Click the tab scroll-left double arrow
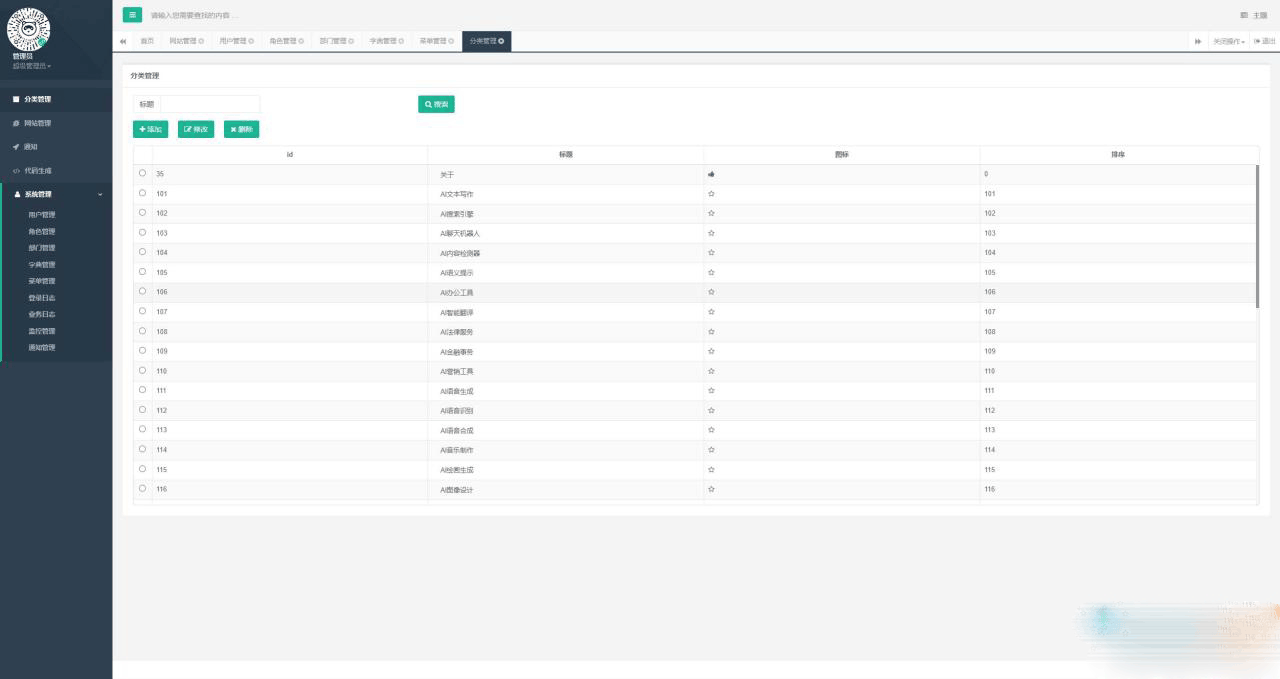The width and height of the screenshot is (1280, 679). pos(123,41)
